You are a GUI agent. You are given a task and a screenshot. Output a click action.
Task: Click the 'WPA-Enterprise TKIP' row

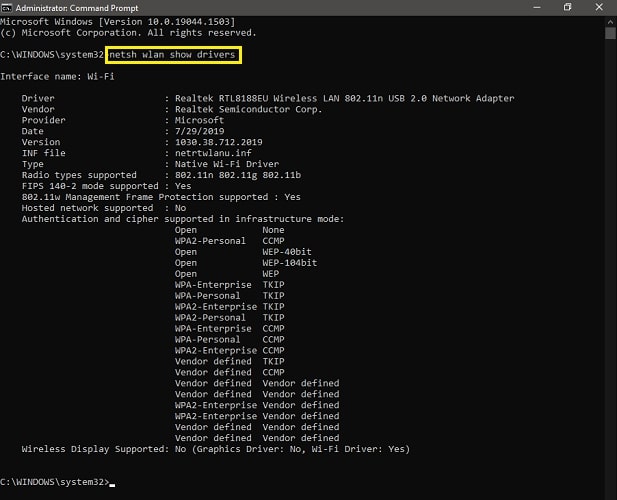tap(230, 285)
